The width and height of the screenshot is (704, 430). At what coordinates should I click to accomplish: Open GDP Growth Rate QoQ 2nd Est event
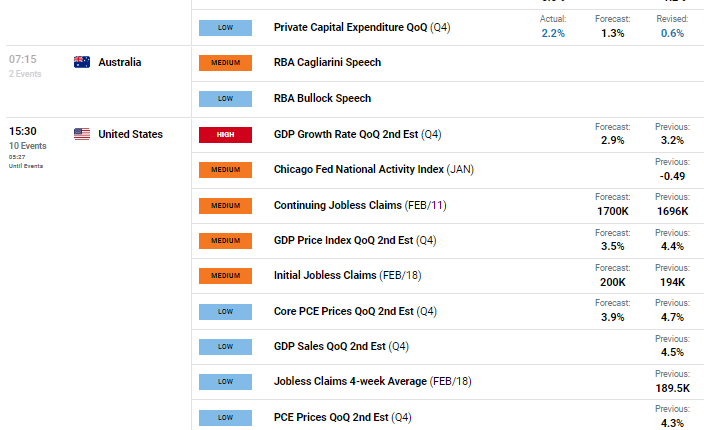tap(345, 134)
